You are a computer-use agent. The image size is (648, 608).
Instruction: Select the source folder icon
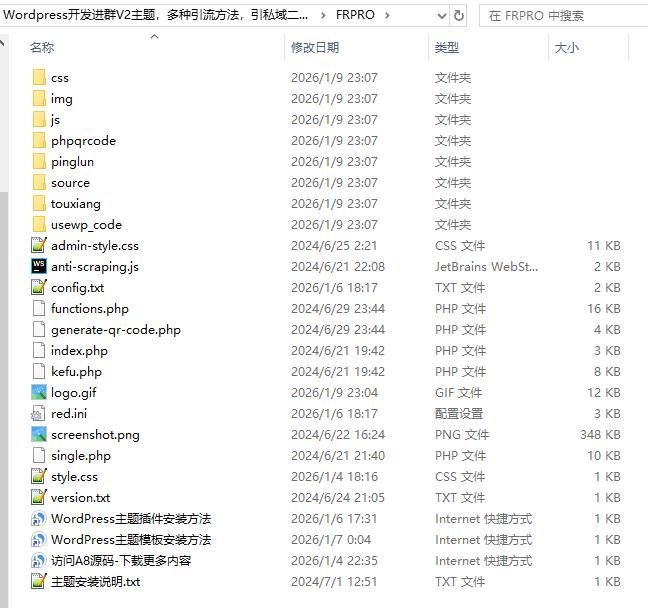click(x=39, y=182)
